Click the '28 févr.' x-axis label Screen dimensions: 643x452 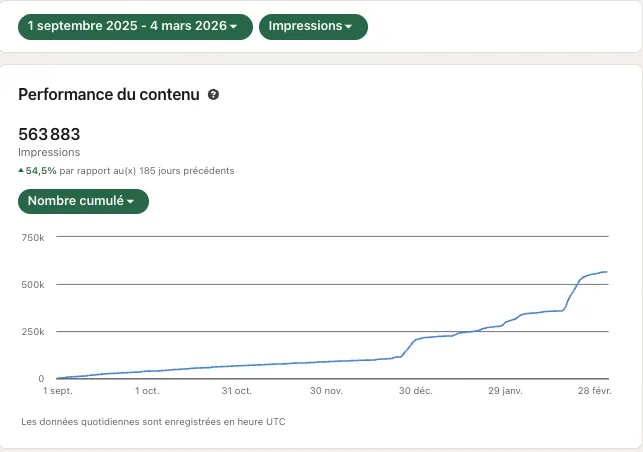click(x=595, y=391)
